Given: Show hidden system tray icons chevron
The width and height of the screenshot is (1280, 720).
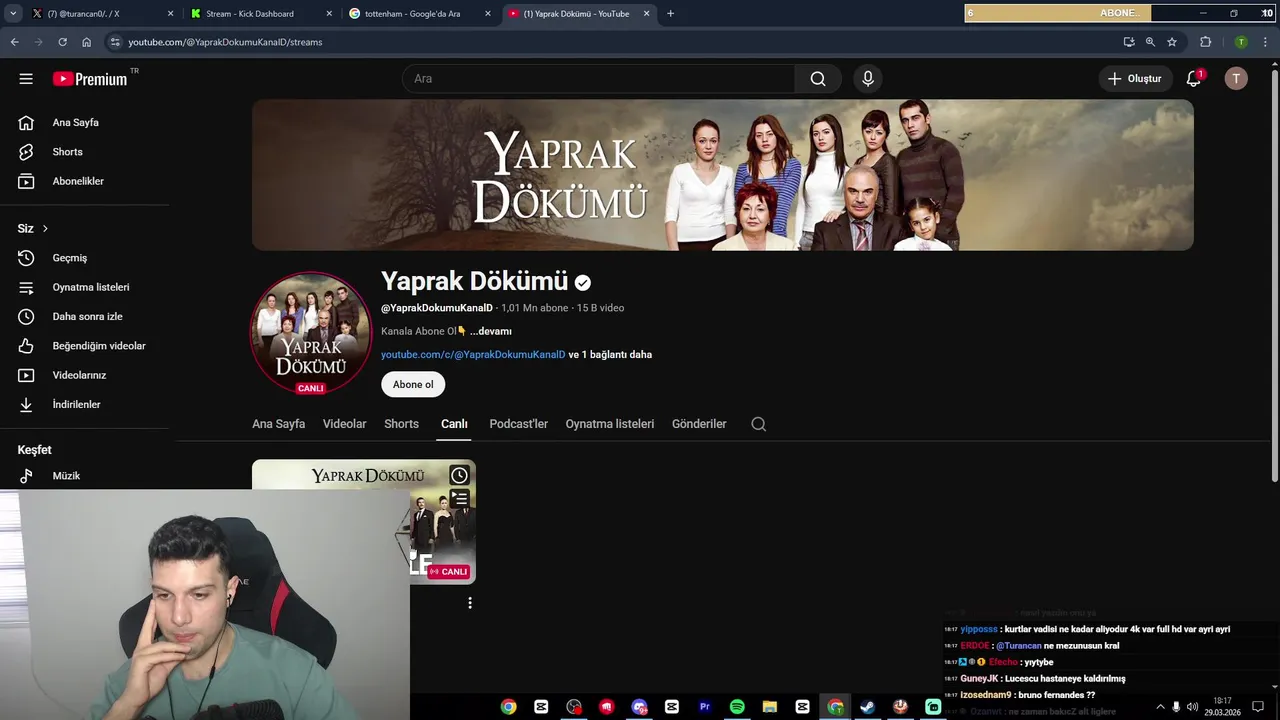Looking at the screenshot, I should click(1160, 707).
